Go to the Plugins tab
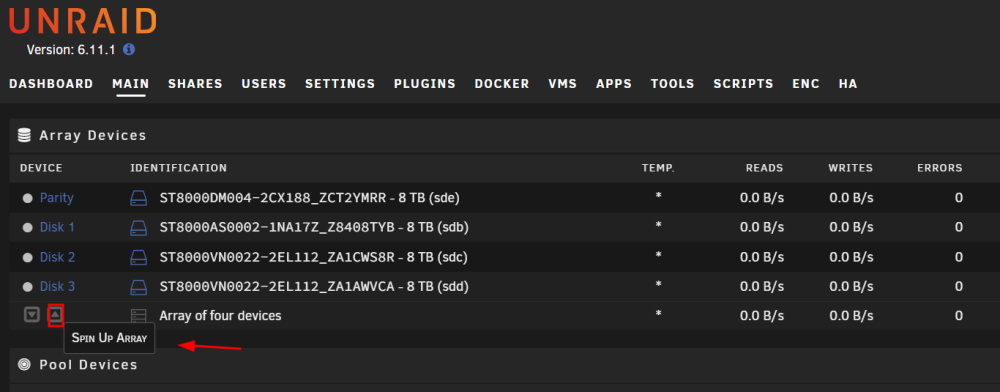The height and width of the screenshot is (392, 1000). click(425, 83)
